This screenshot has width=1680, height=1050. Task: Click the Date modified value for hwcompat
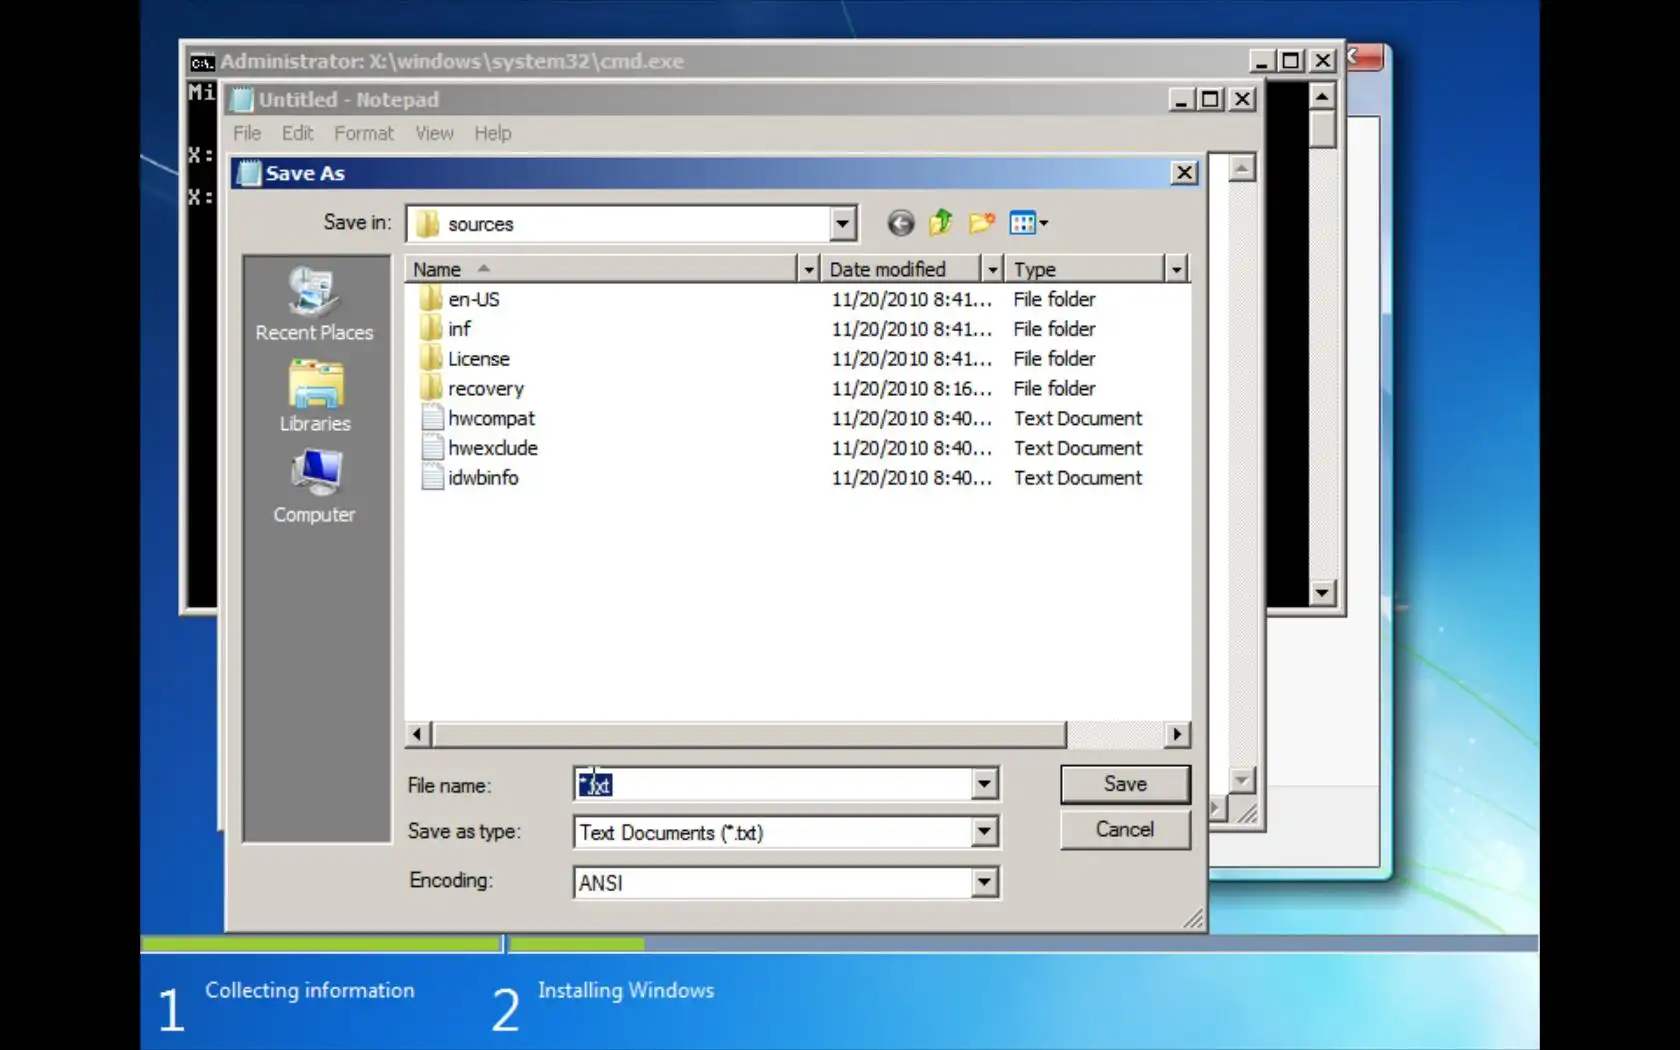912,419
